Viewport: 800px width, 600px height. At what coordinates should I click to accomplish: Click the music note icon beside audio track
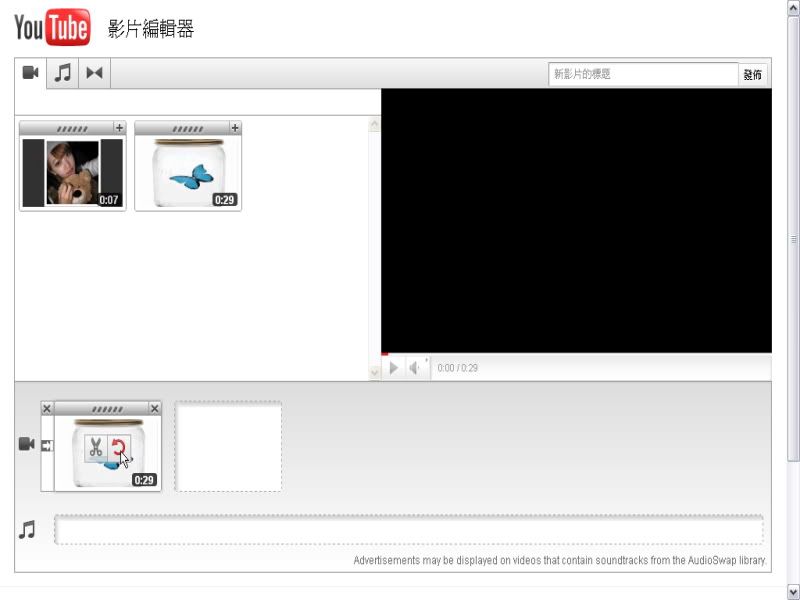[x=27, y=530]
